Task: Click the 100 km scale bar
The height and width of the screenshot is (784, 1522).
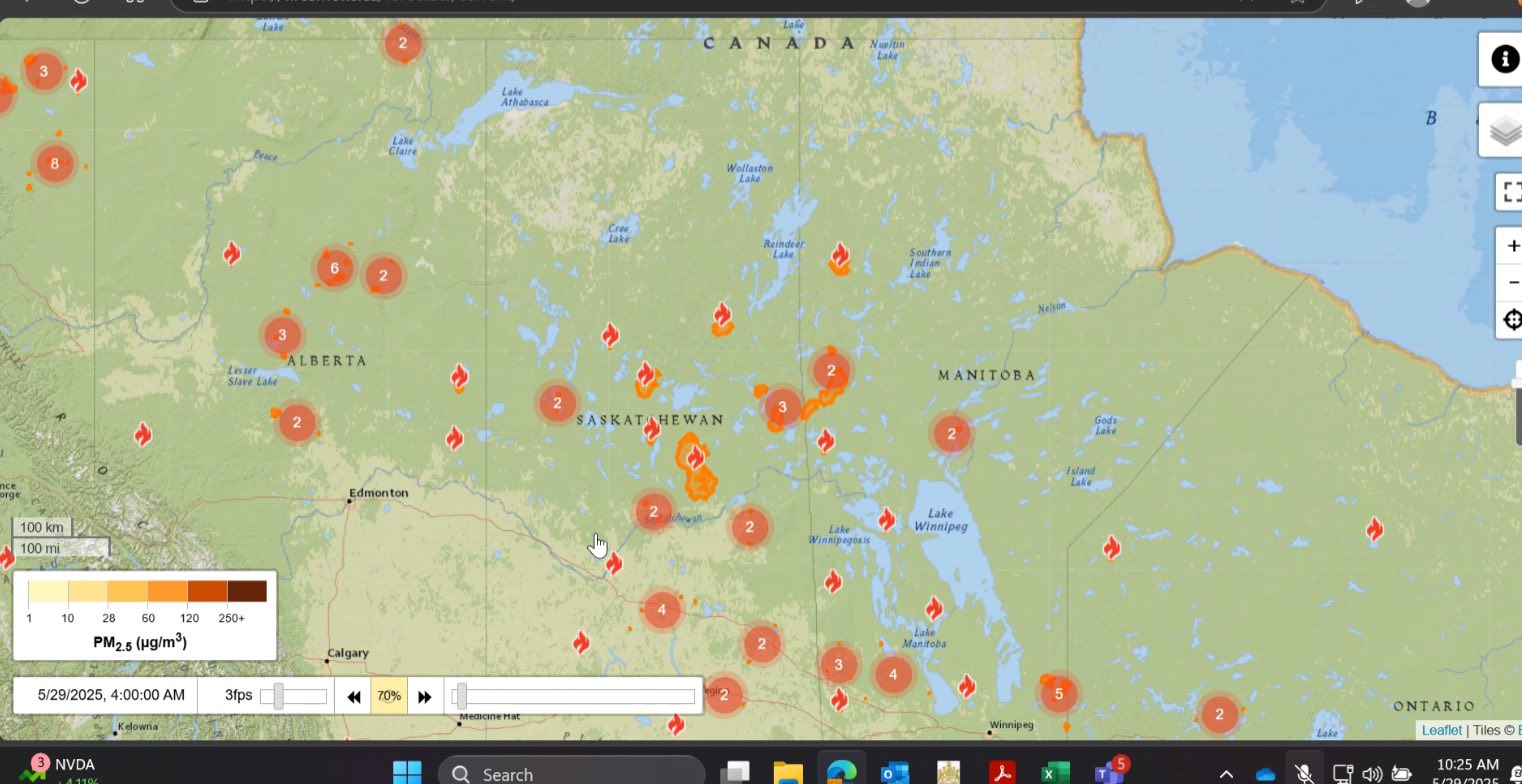Action: point(41,527)
